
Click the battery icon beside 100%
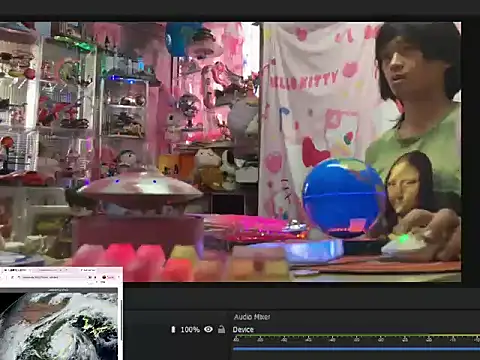coord(173,330)
